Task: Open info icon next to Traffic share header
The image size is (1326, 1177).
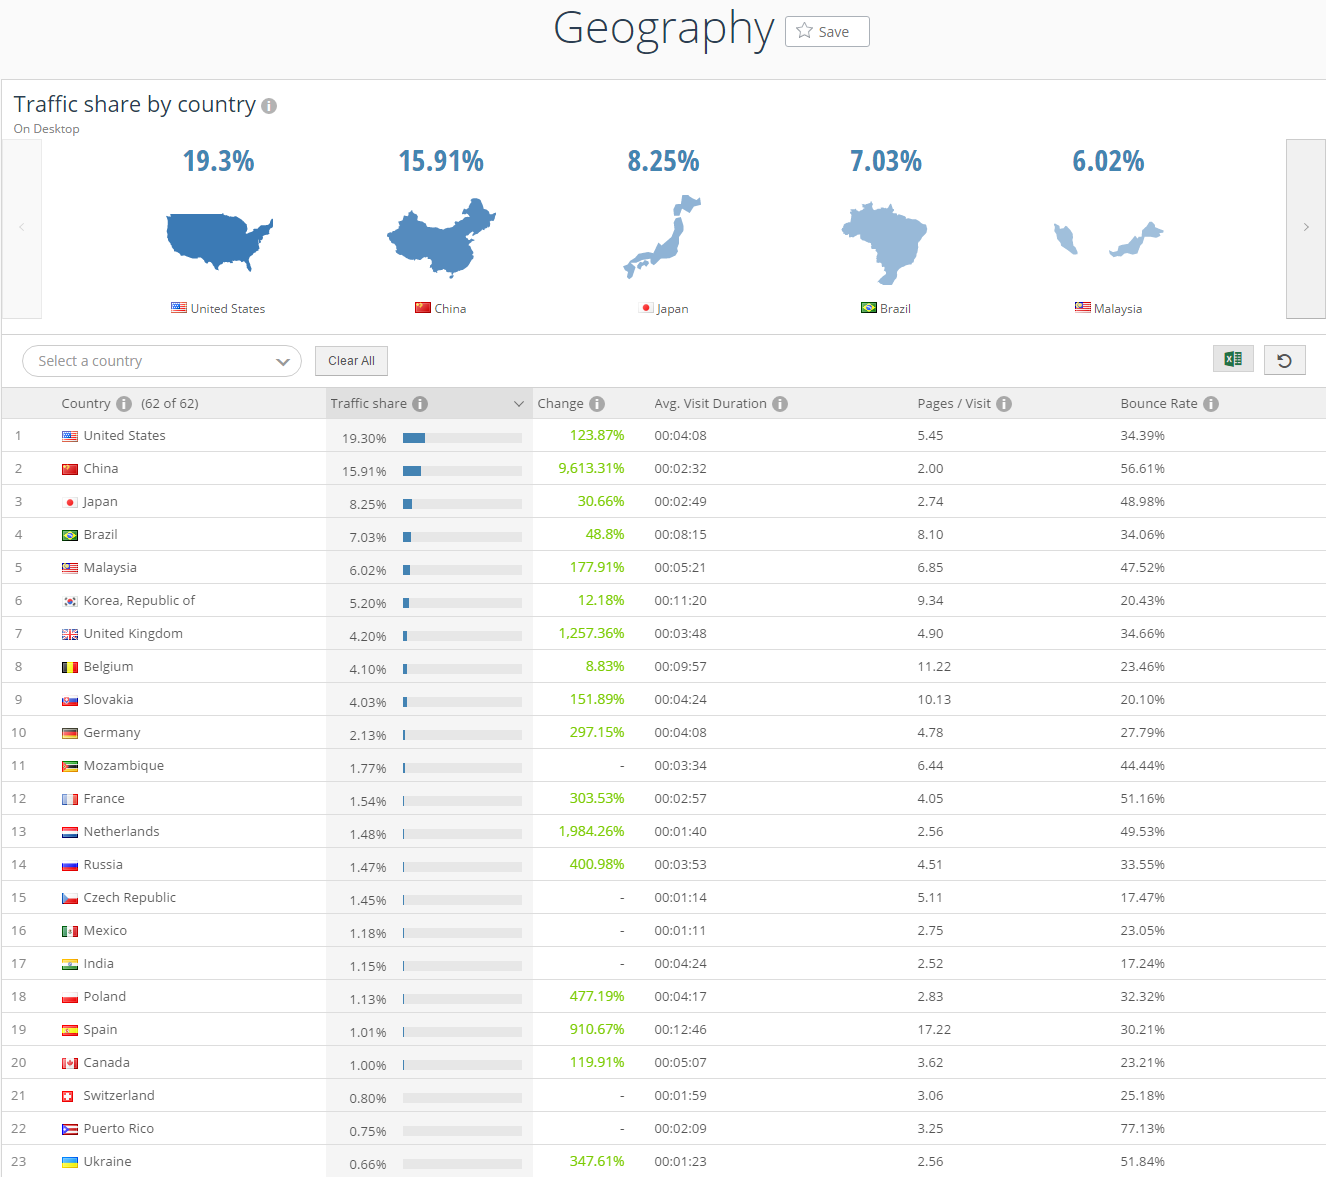Action: (420, 404)
